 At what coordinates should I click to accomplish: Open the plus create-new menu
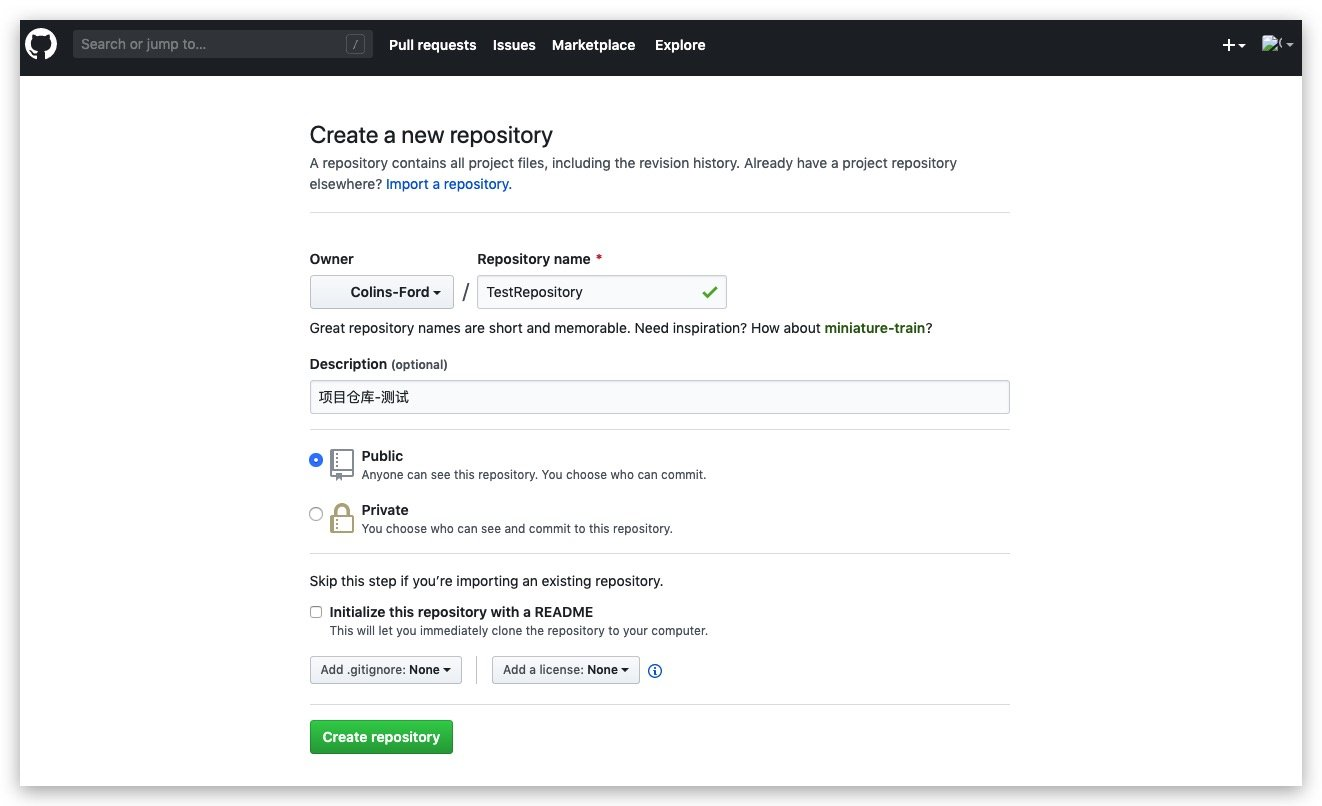[x=1233, y=45]
